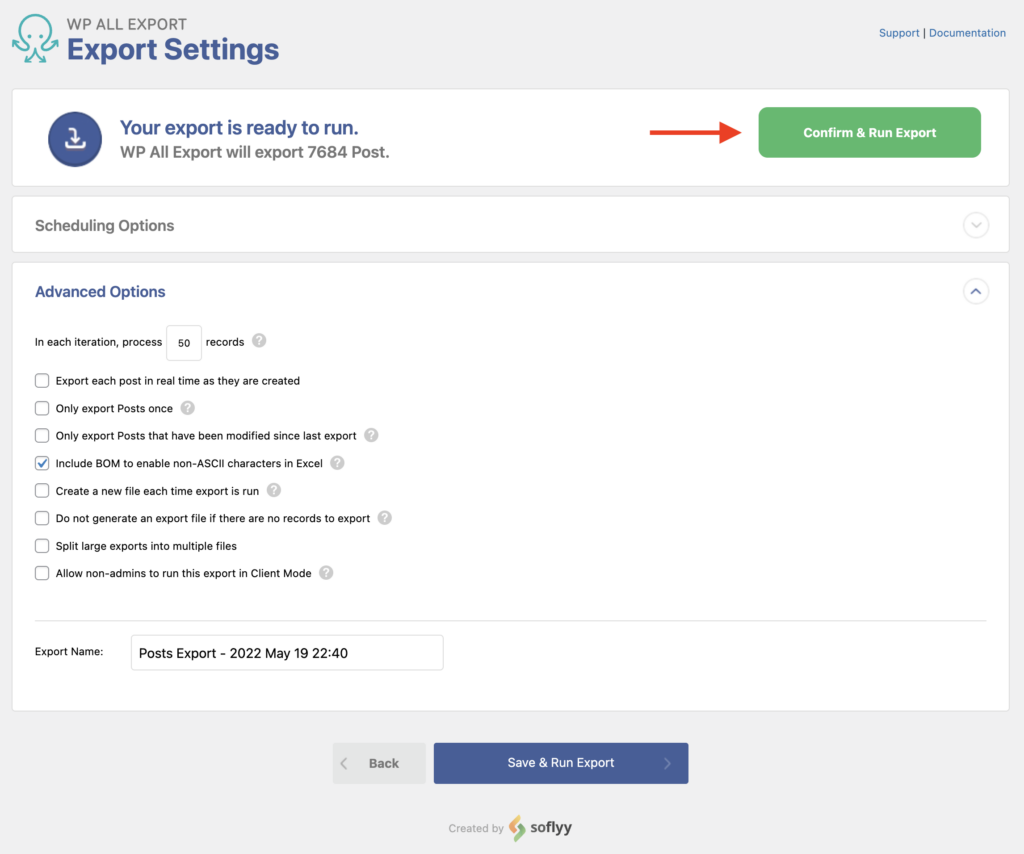Open help tooltip for iteration records setting
The image size is (1024, 854).
(x=259, y=340)
